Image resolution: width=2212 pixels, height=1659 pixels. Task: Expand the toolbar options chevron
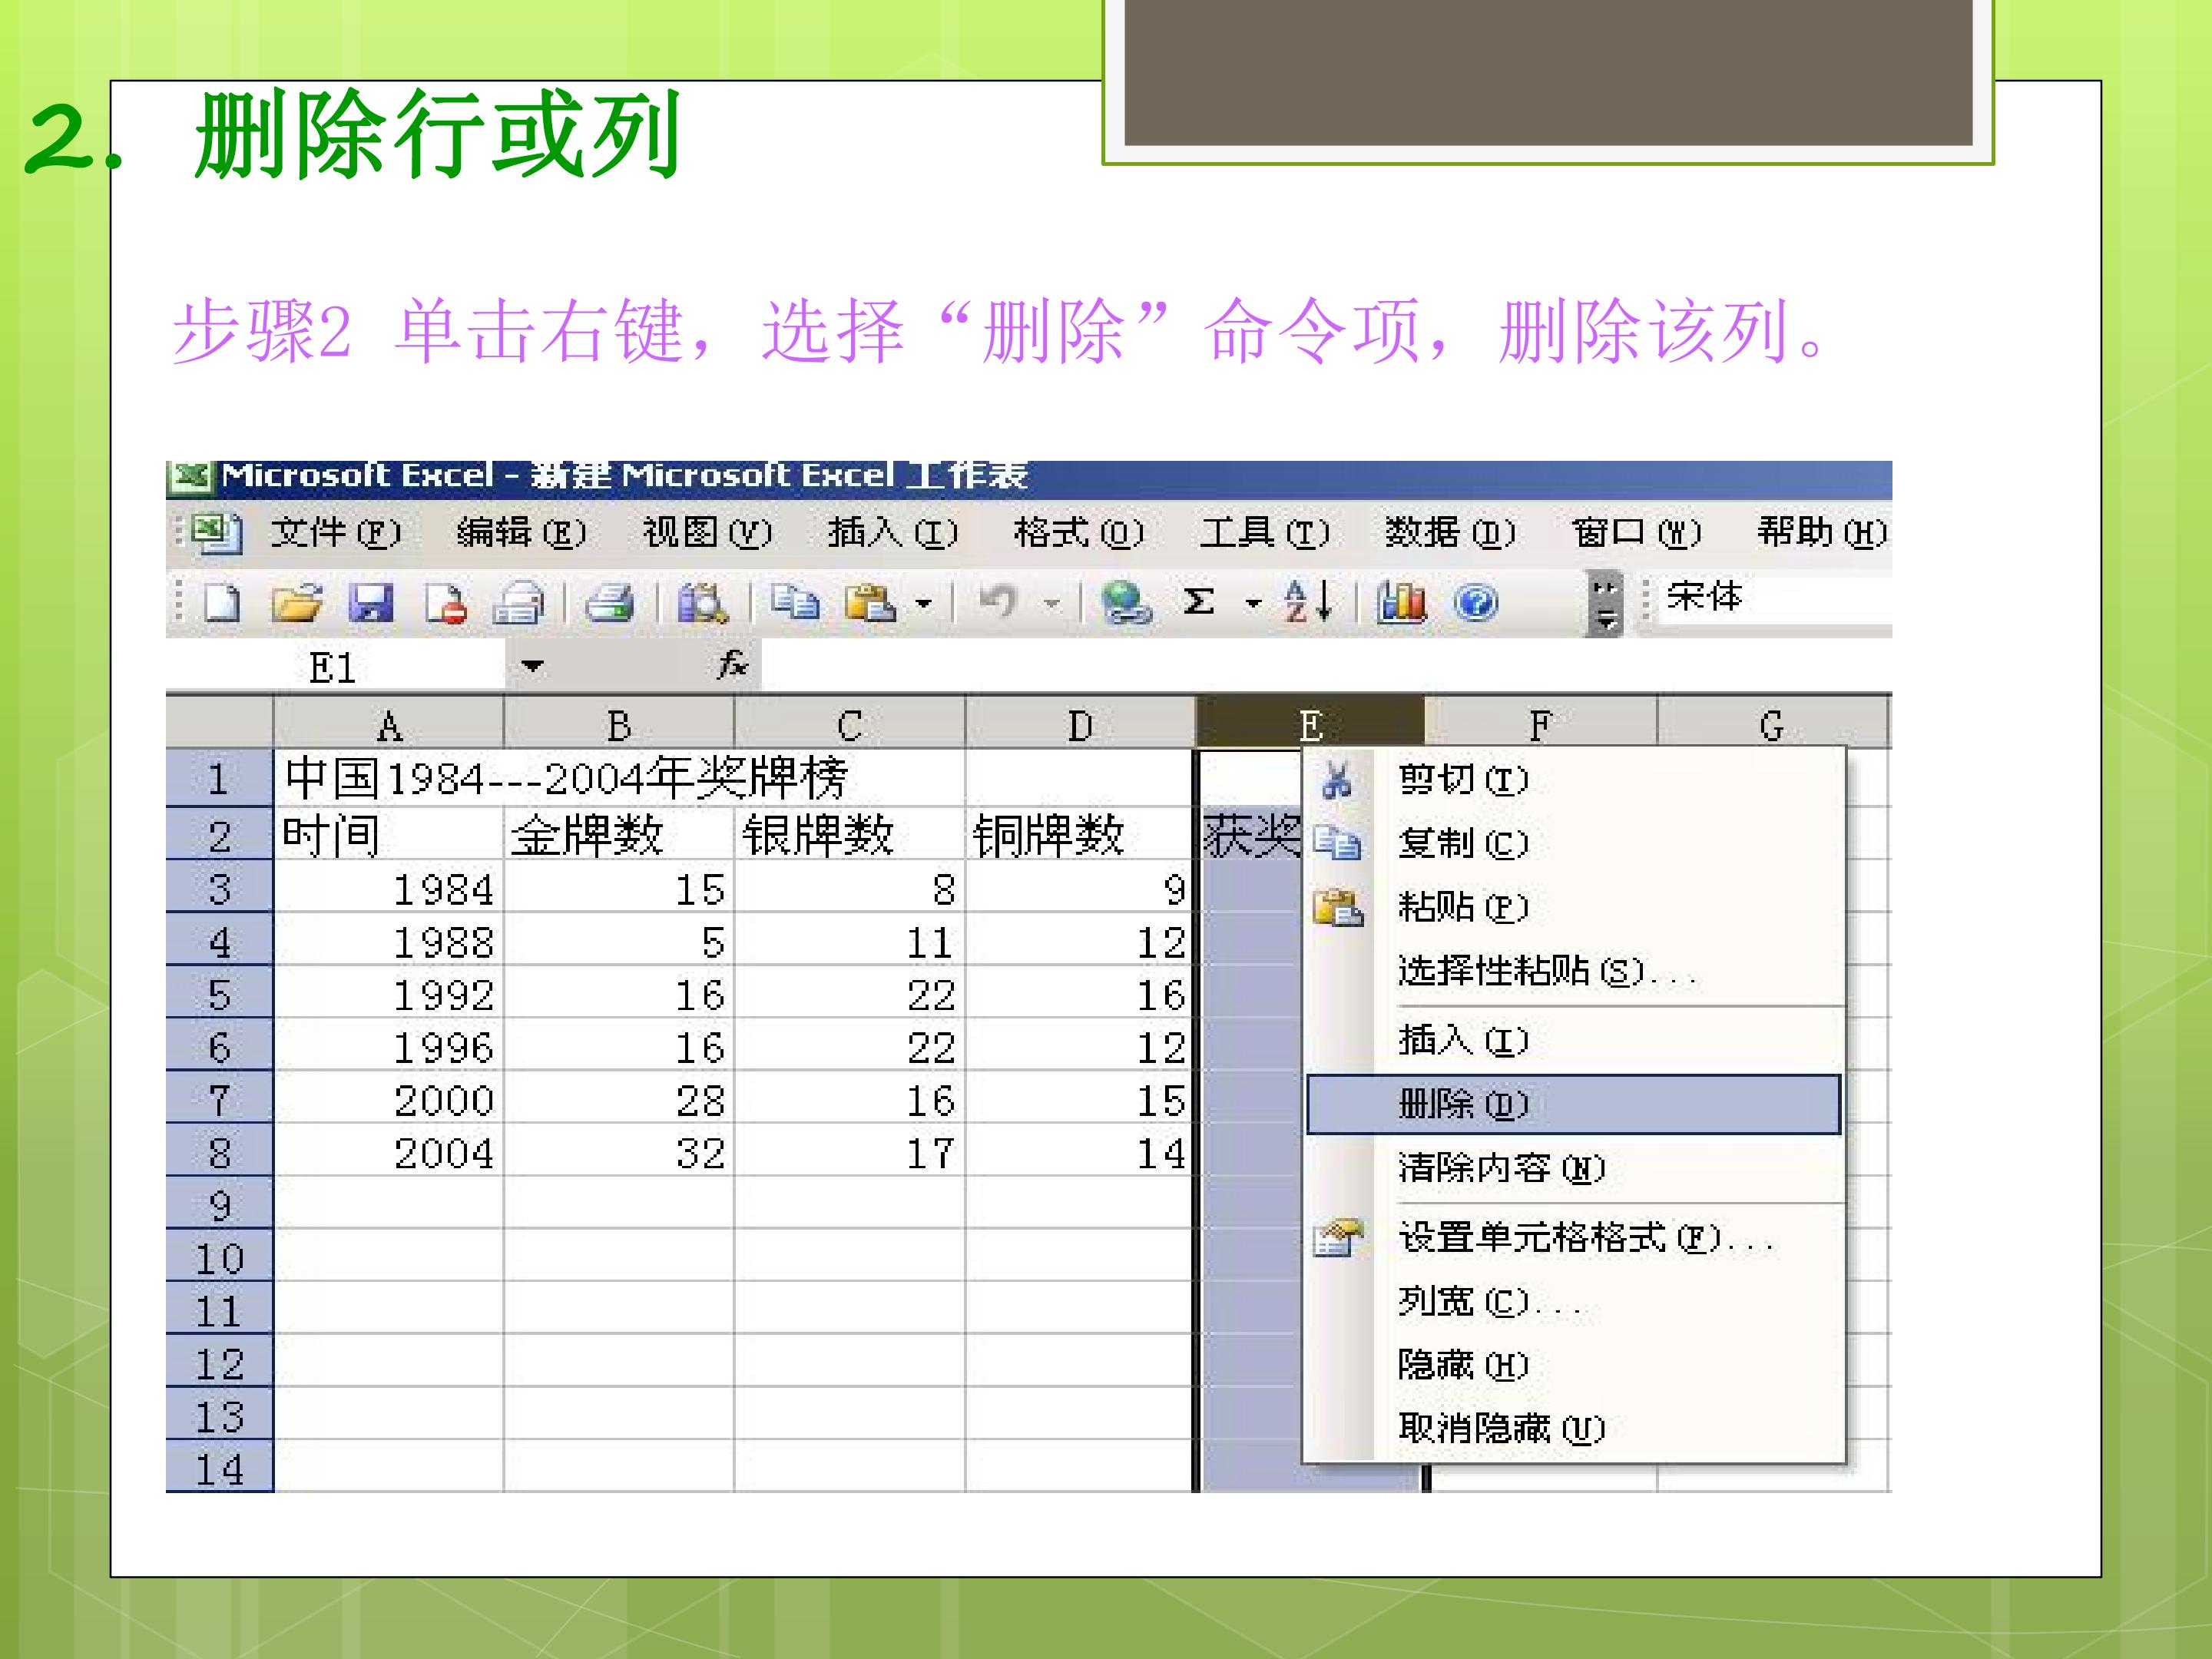[1605, 603]
